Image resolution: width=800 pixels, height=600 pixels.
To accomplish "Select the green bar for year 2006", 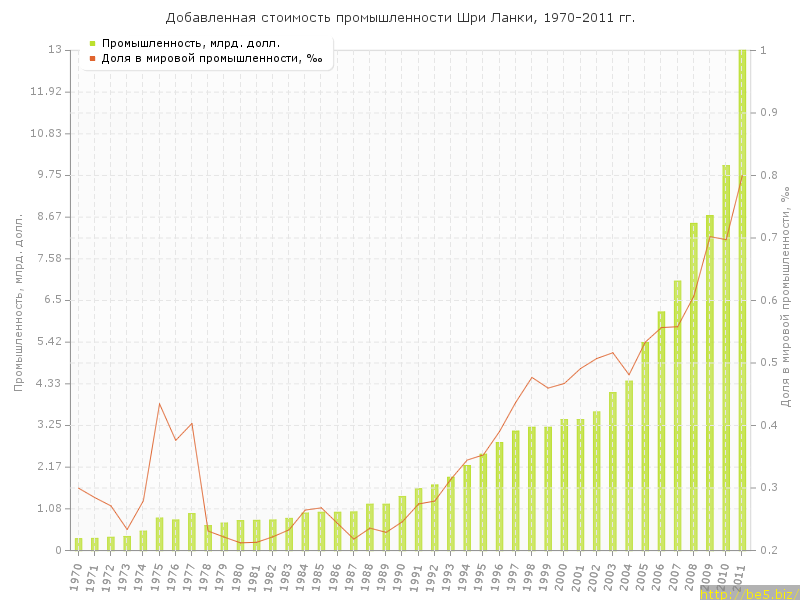I will (661, 430).
